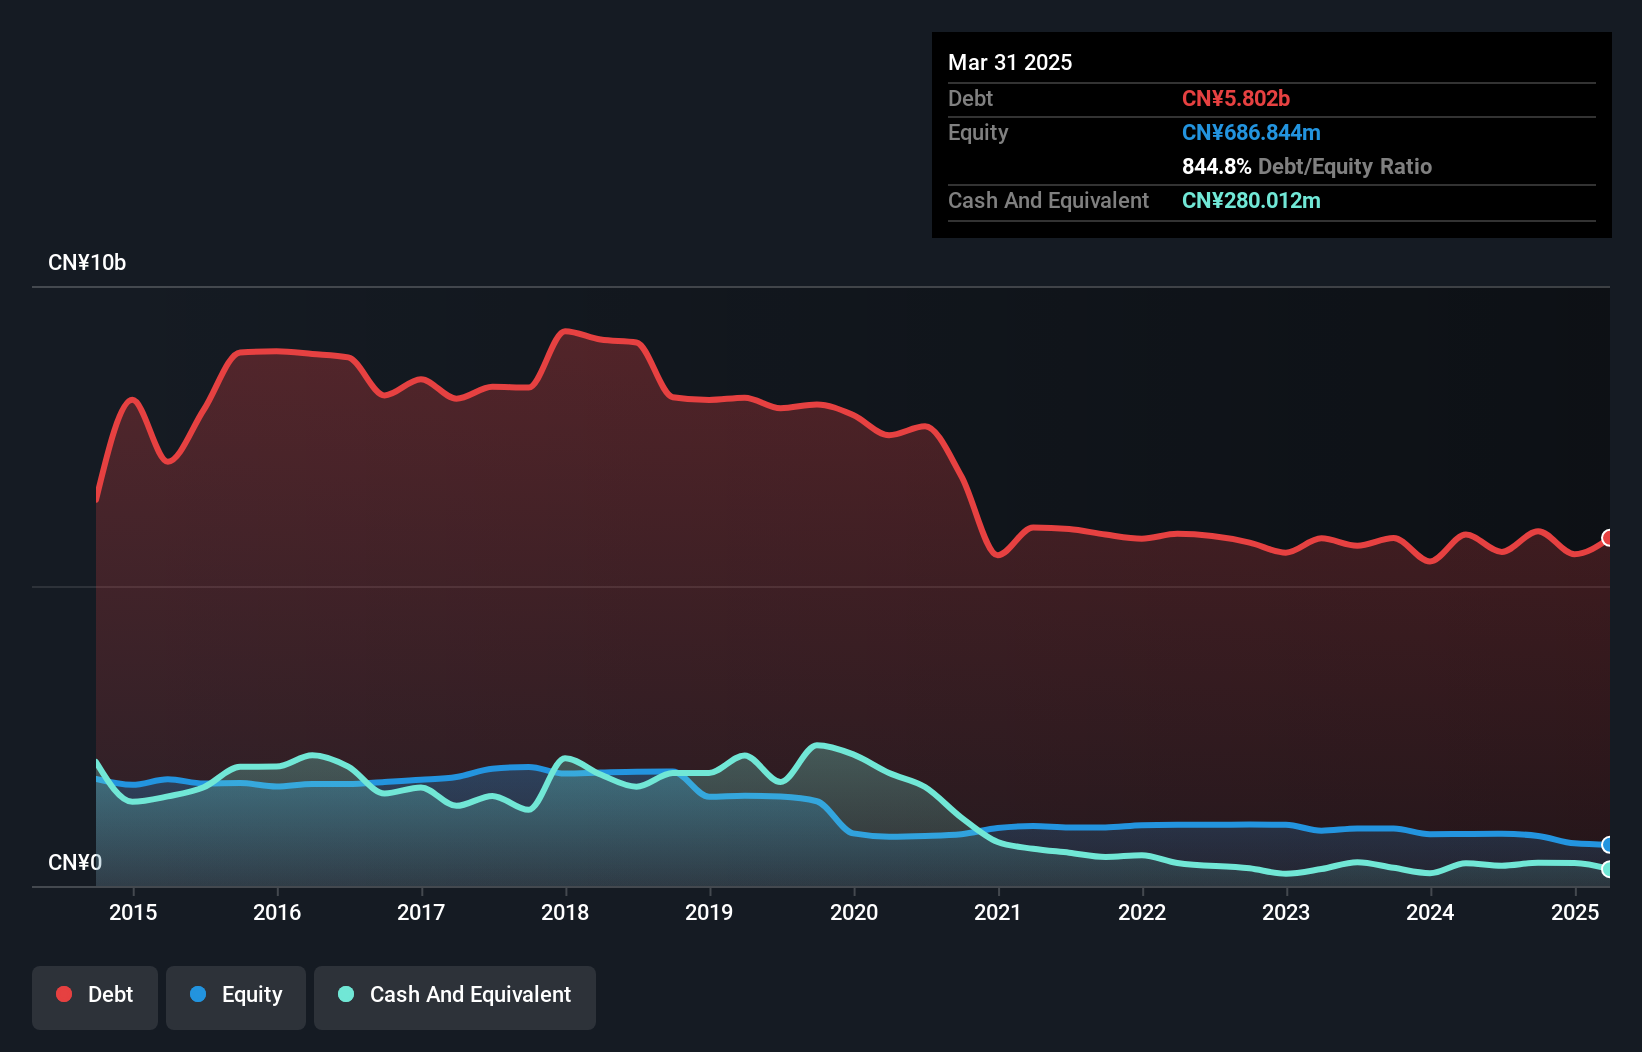The width and height of the screenshot is (1642, 1052).
Task: Select the 2023 x-axis label
Action: coord(1286,912)
